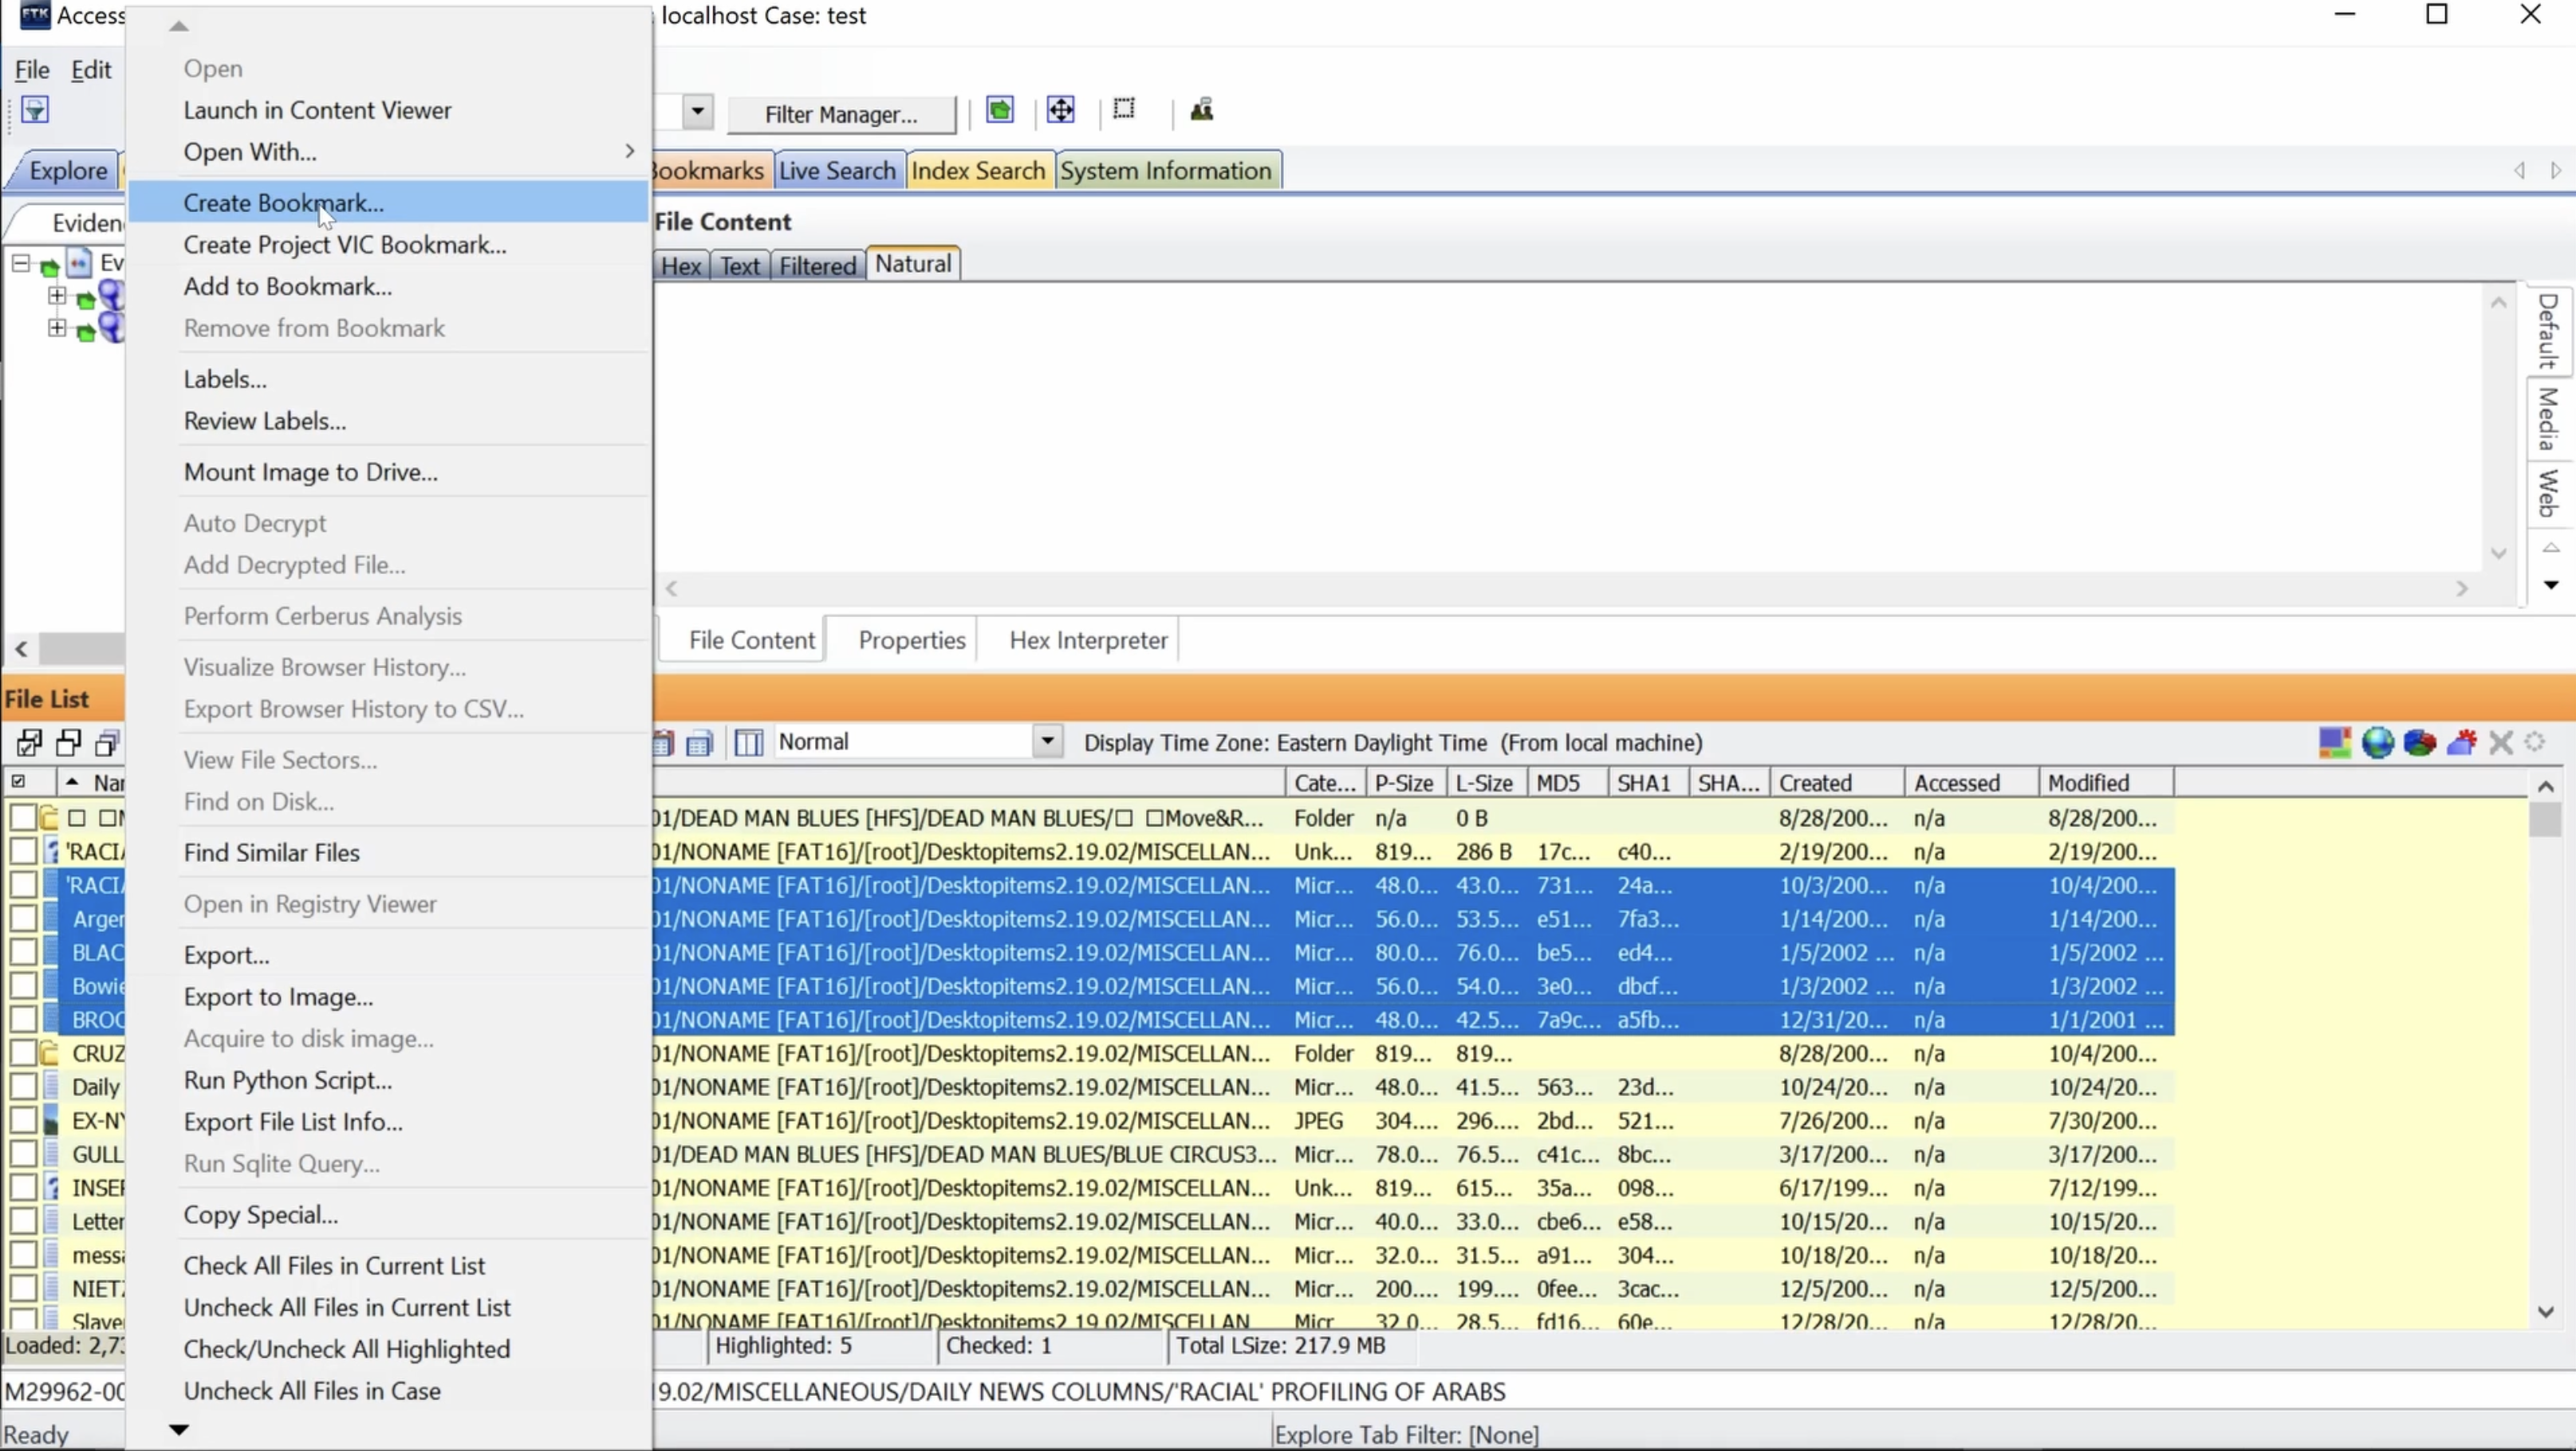Screen dimensions: 2576x1451
Task: Check the box for the EX-NY file row
Action: tap(23, 1120)
